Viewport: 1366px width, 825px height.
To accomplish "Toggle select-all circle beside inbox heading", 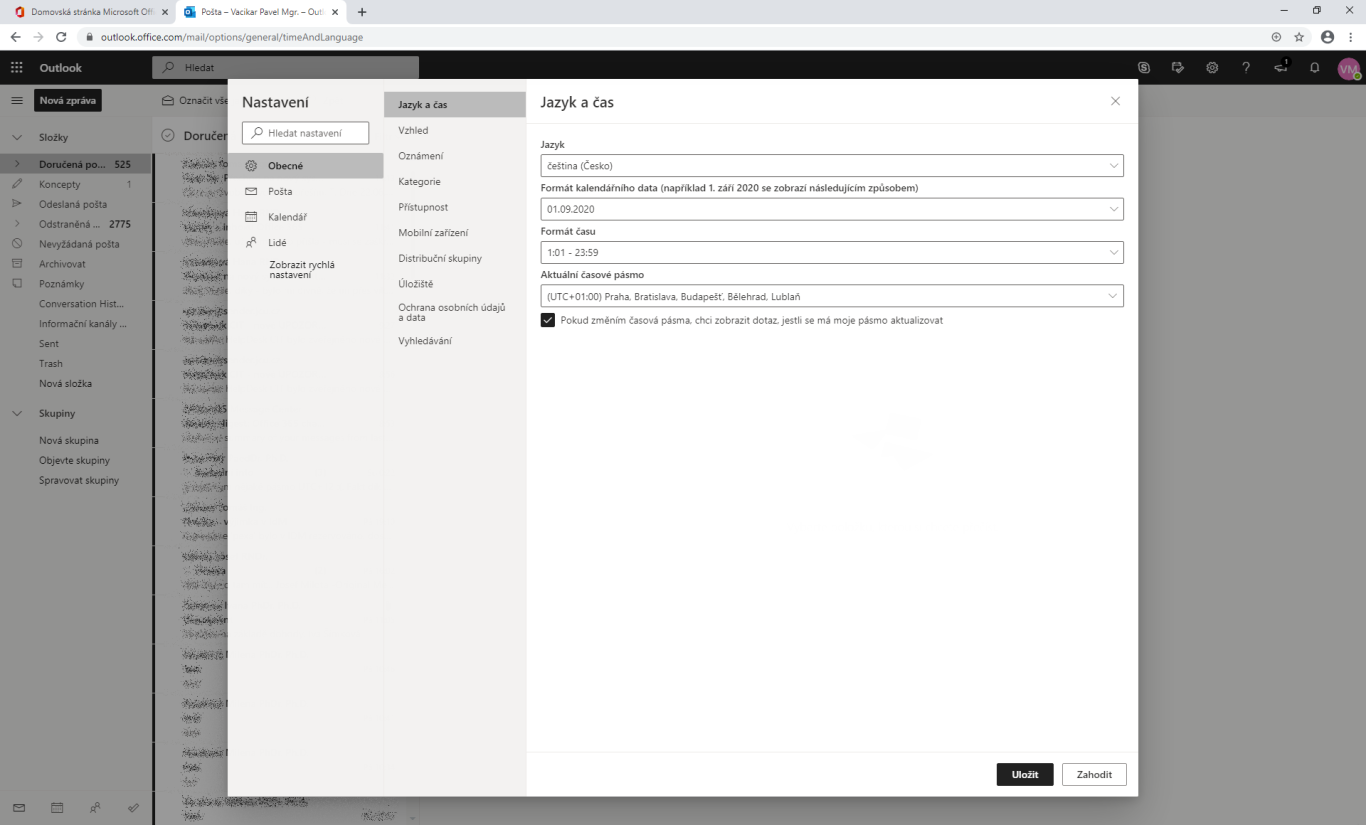I will [x=168, y=136].
